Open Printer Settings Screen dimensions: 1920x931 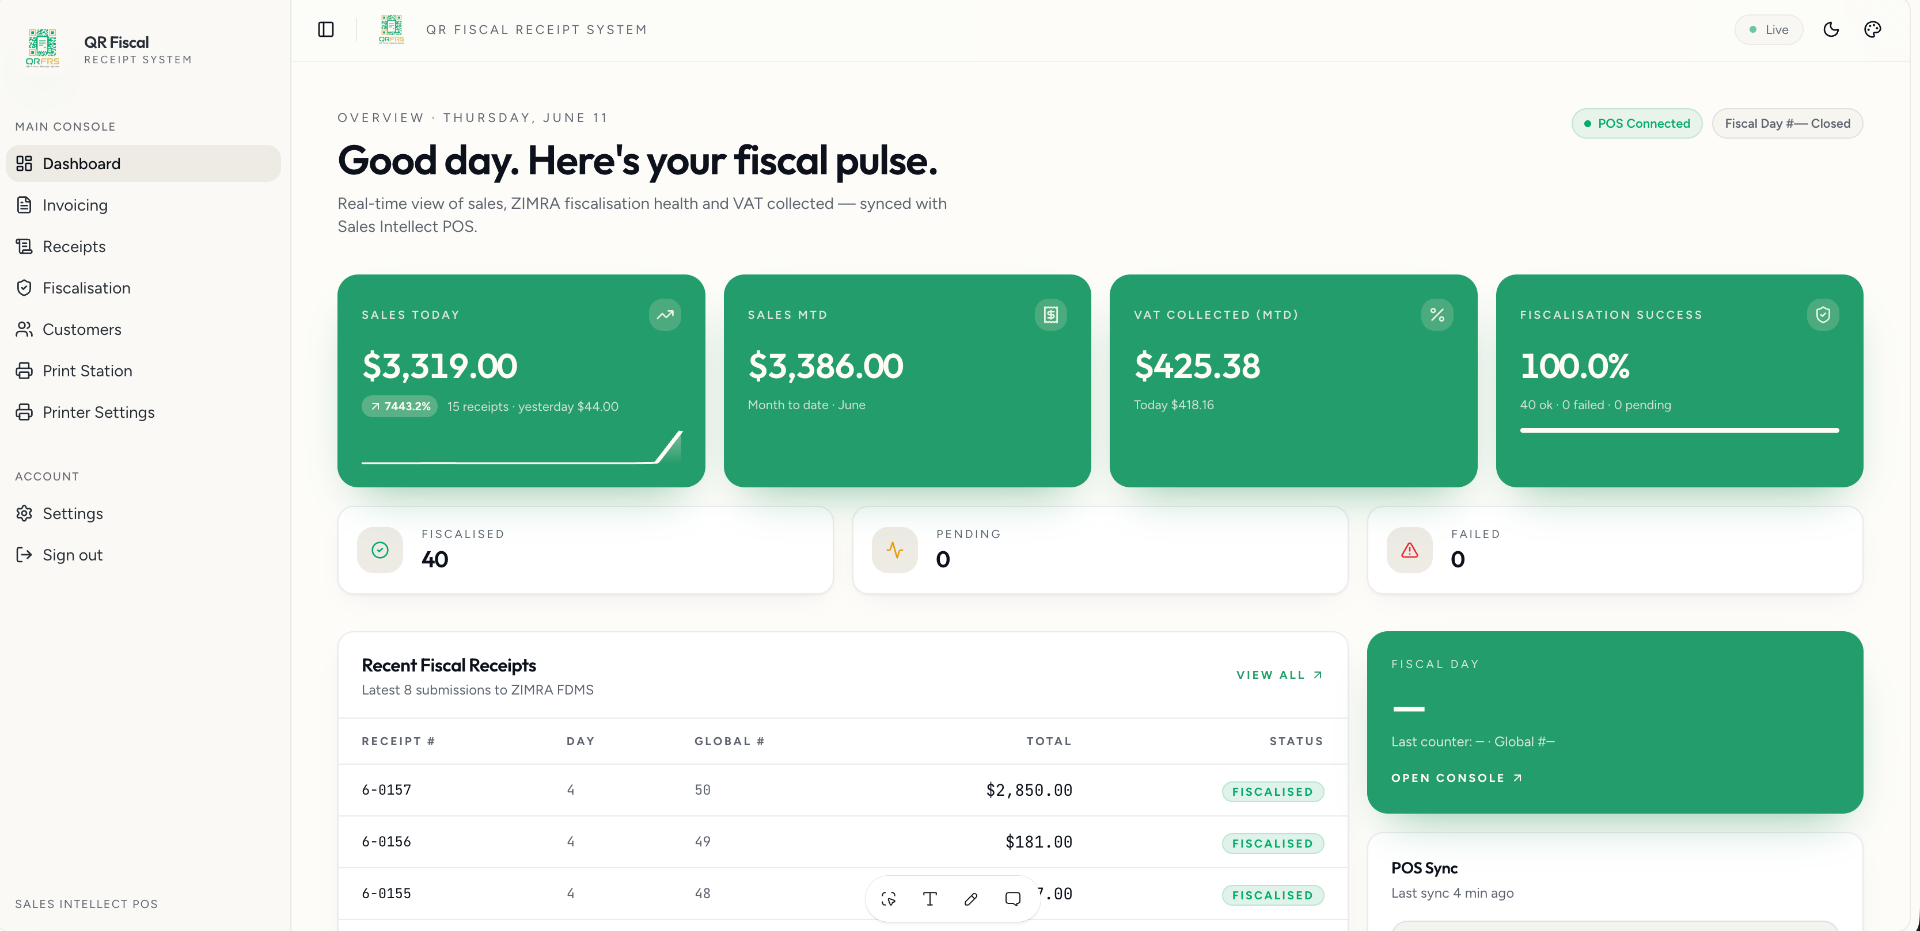coord(143,413)
